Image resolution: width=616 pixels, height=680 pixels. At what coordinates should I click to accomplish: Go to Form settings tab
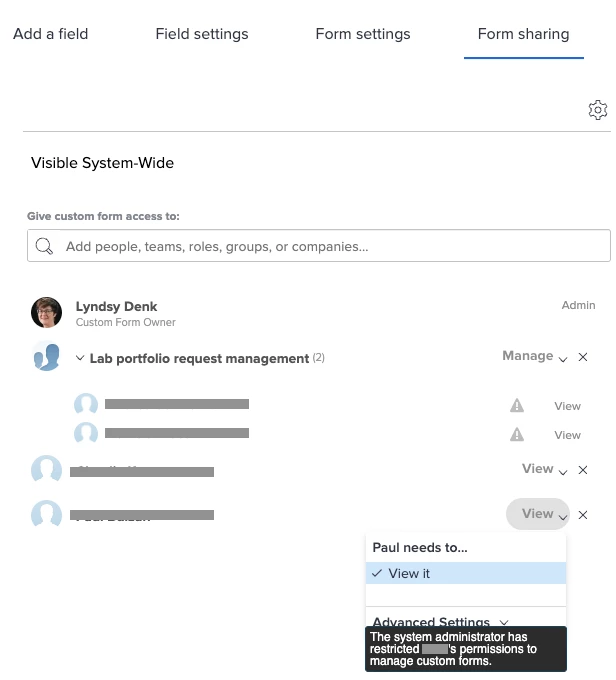point(363,34)
